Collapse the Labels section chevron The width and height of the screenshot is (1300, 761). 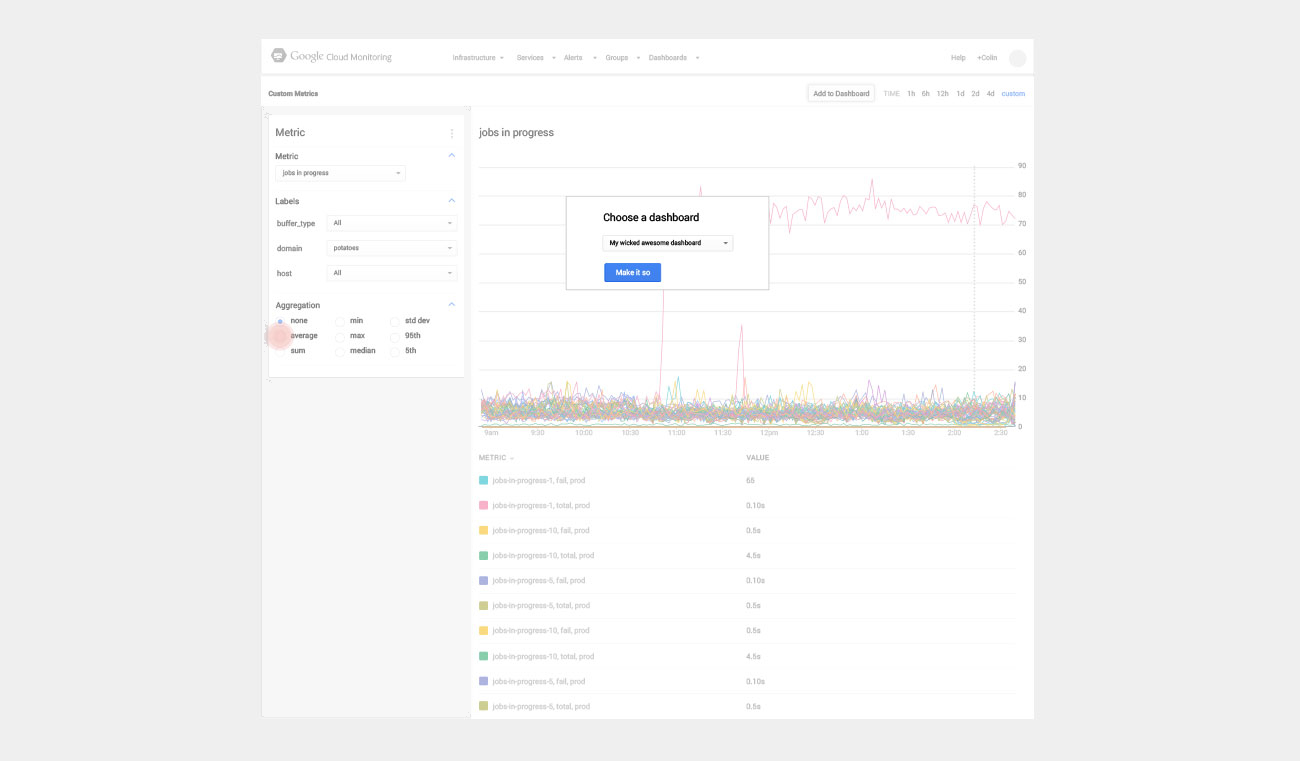point(451,201)
